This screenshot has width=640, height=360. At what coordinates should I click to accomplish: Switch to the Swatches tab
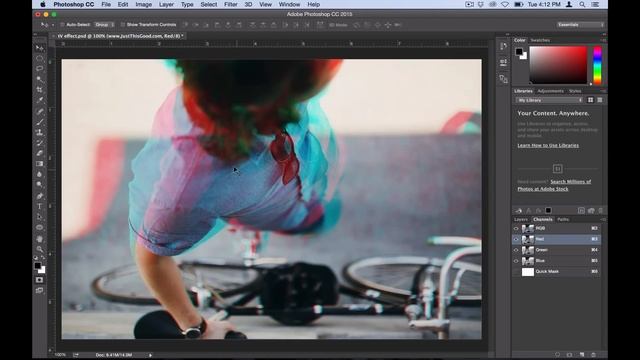tap(540, 40)
